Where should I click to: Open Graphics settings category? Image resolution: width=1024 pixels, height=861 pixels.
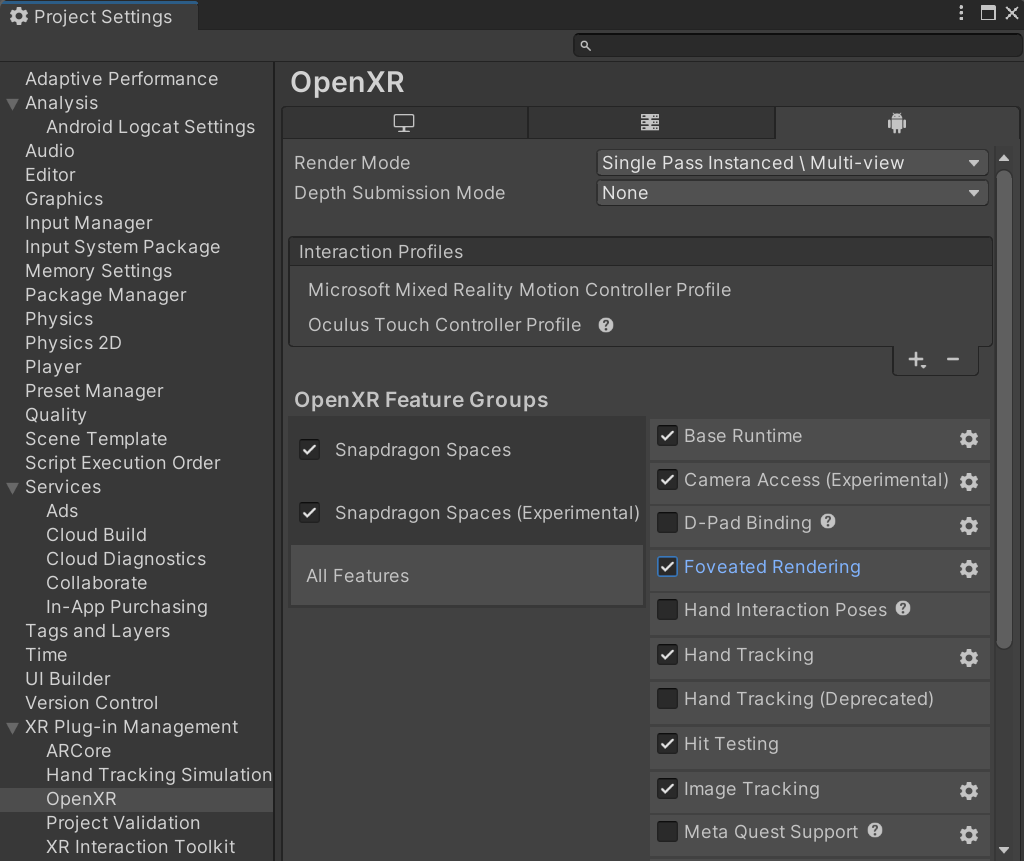point(64,199)
